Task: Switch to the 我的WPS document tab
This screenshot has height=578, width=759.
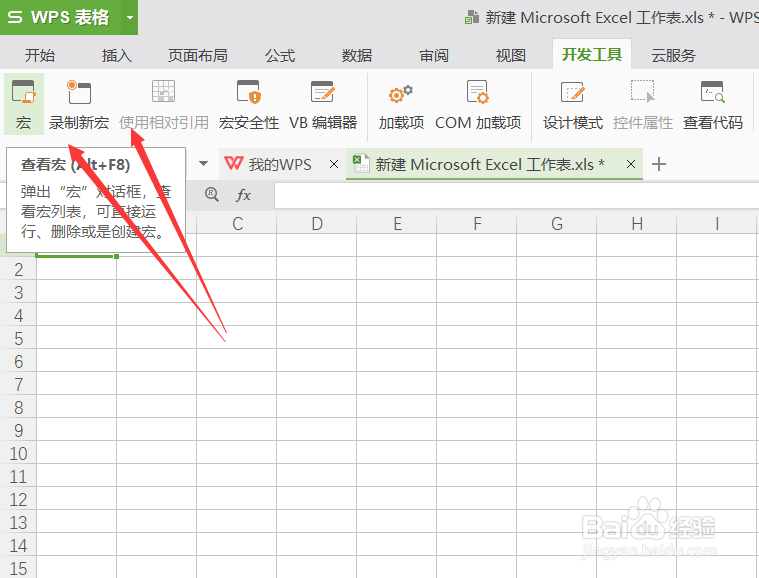Action: (280, 165)
